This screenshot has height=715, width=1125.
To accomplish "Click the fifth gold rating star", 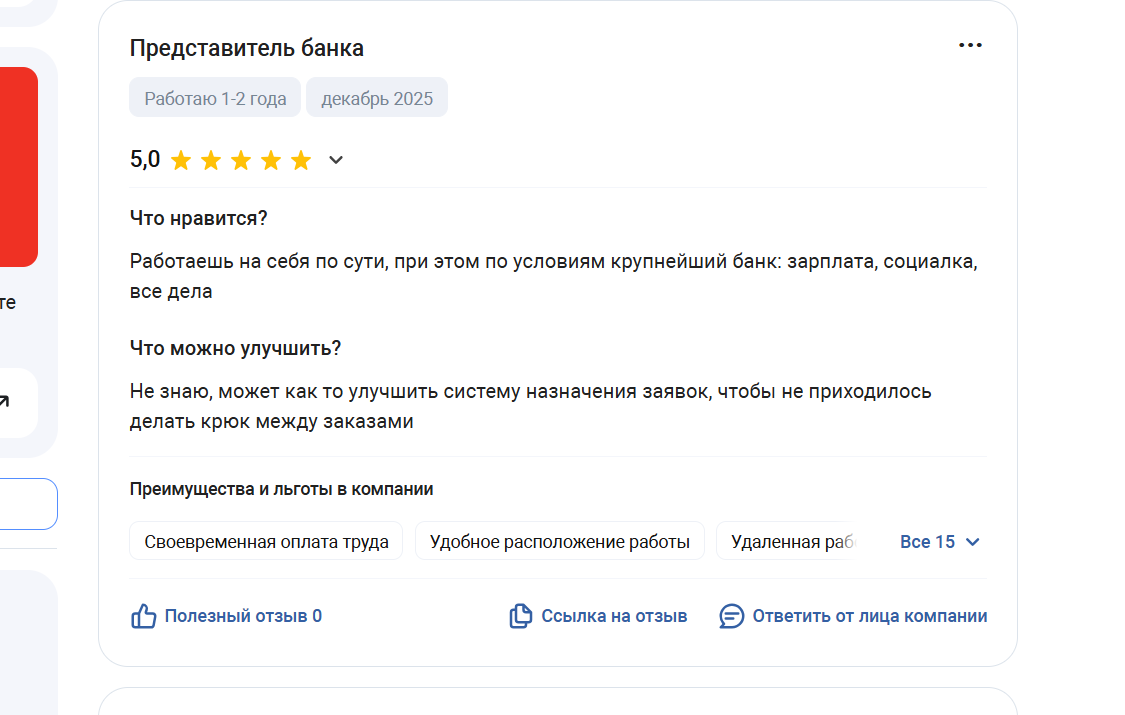I will [301, 160].
